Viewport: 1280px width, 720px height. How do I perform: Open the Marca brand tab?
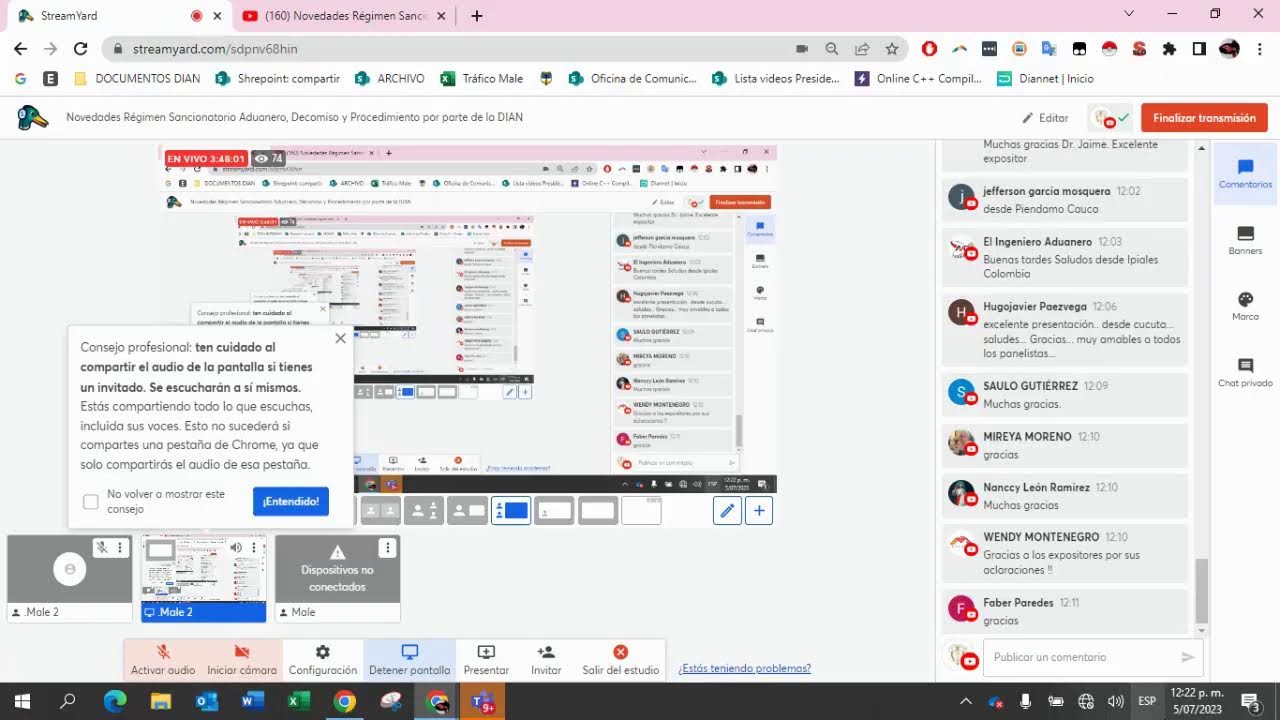(1245, 306)
